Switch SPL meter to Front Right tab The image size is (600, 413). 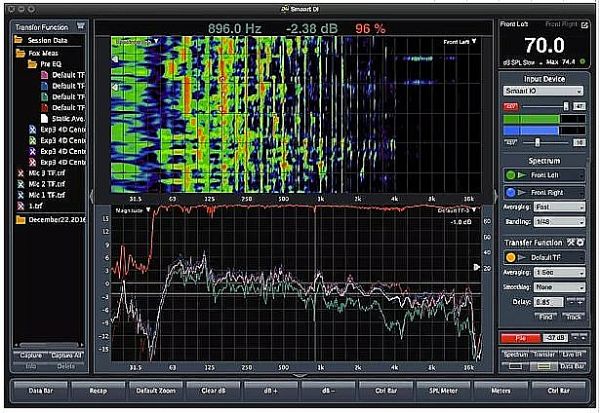pyautogui.click(x=561, y=24)
